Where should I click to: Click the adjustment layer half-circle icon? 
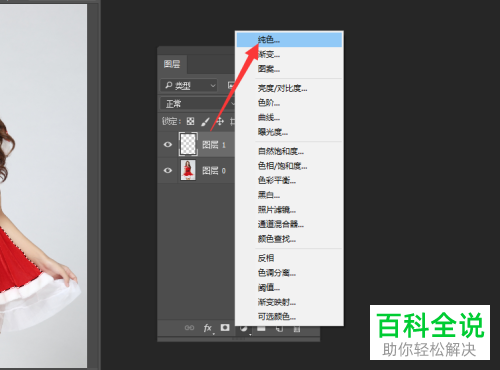pos(243,329)
